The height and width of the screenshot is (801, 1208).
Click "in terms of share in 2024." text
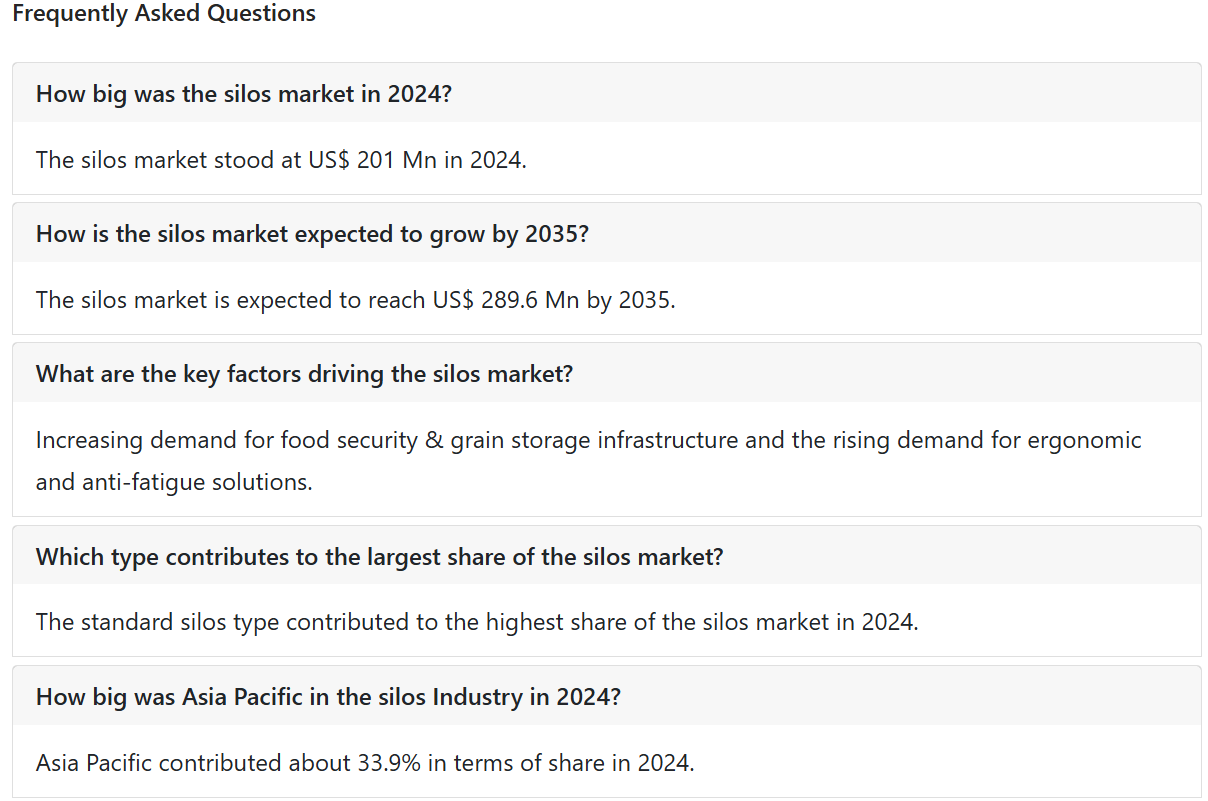[x=561, y=763]
